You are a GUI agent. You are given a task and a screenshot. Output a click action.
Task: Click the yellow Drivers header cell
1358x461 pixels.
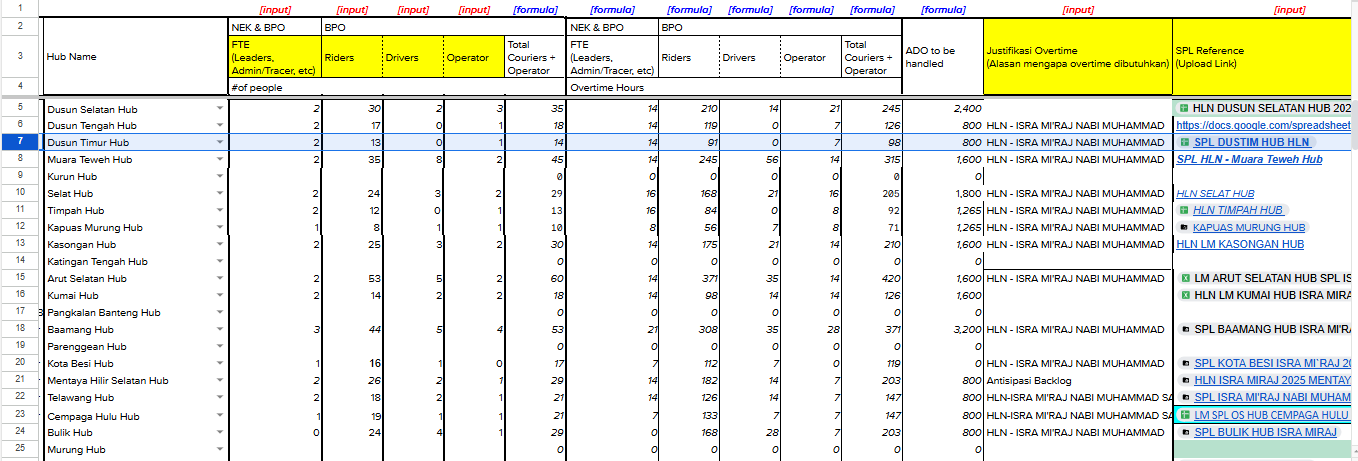pos(413,57)
